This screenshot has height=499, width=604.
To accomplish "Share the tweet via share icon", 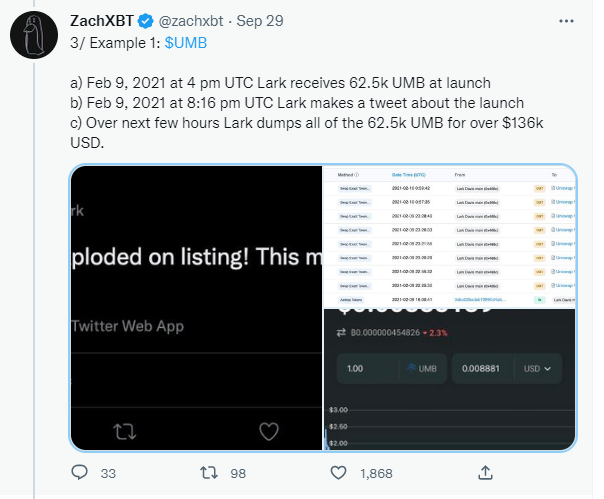I will 484,471.
